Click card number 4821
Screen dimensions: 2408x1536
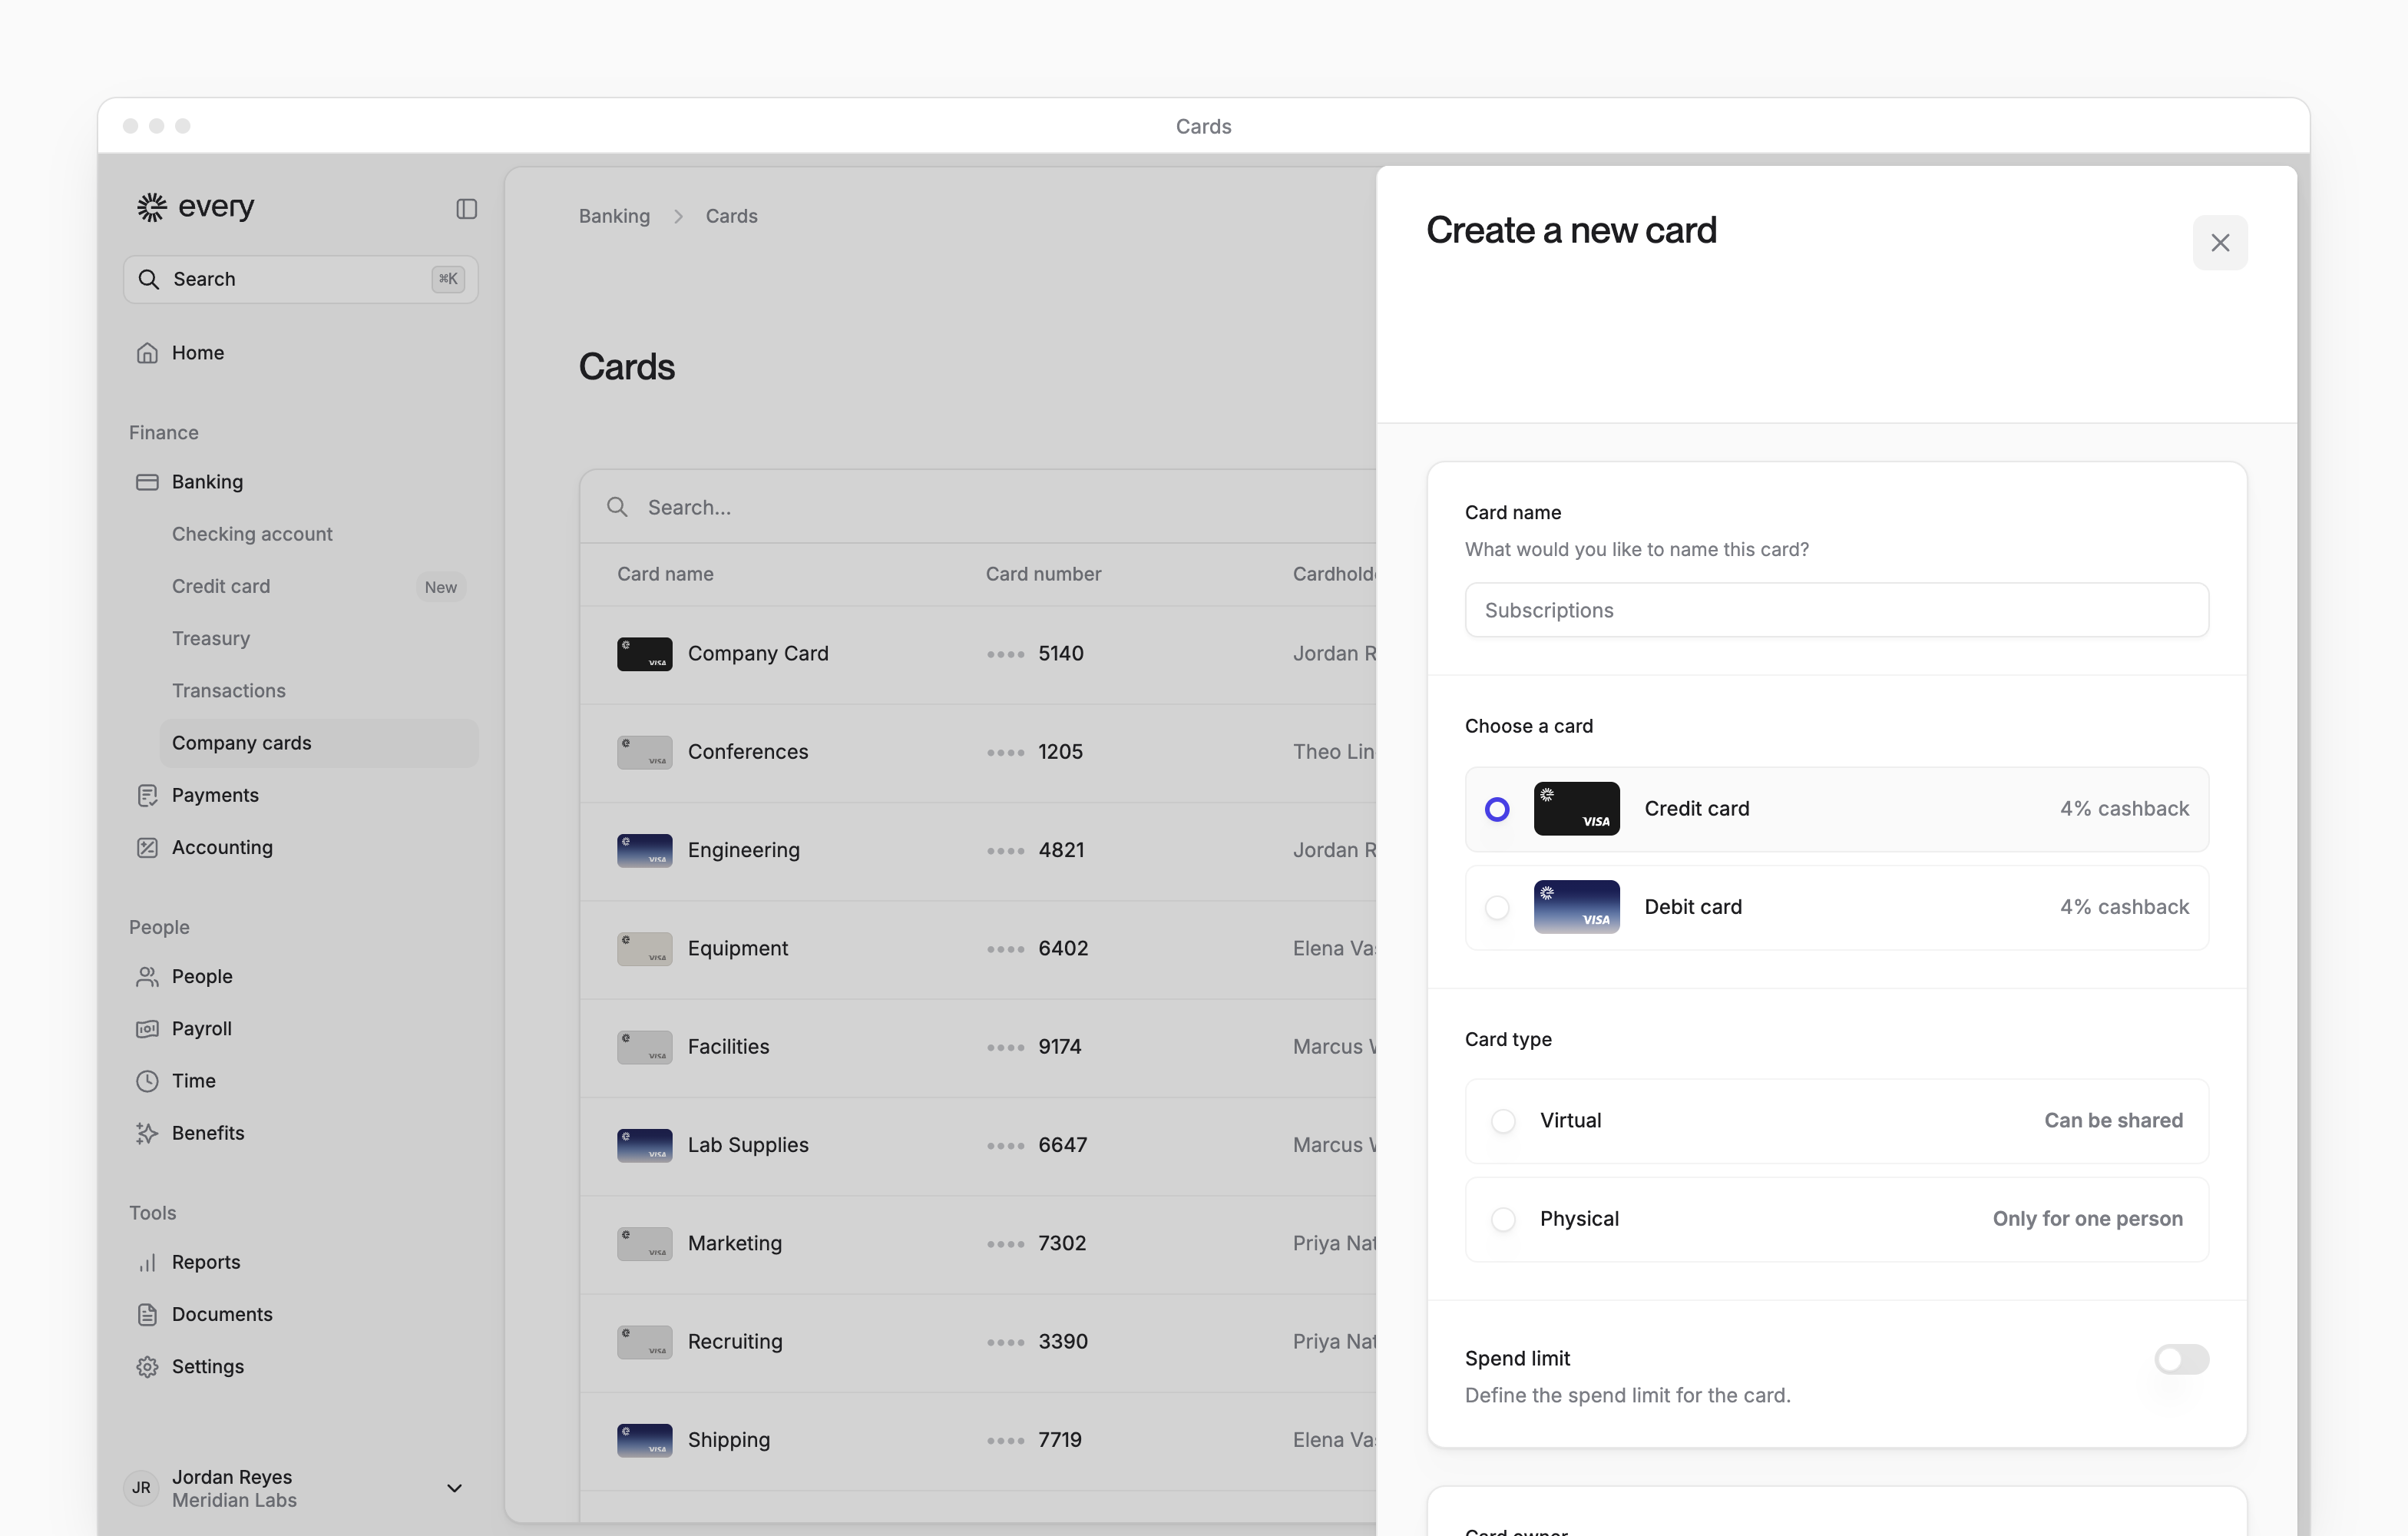pos(1061,850)
